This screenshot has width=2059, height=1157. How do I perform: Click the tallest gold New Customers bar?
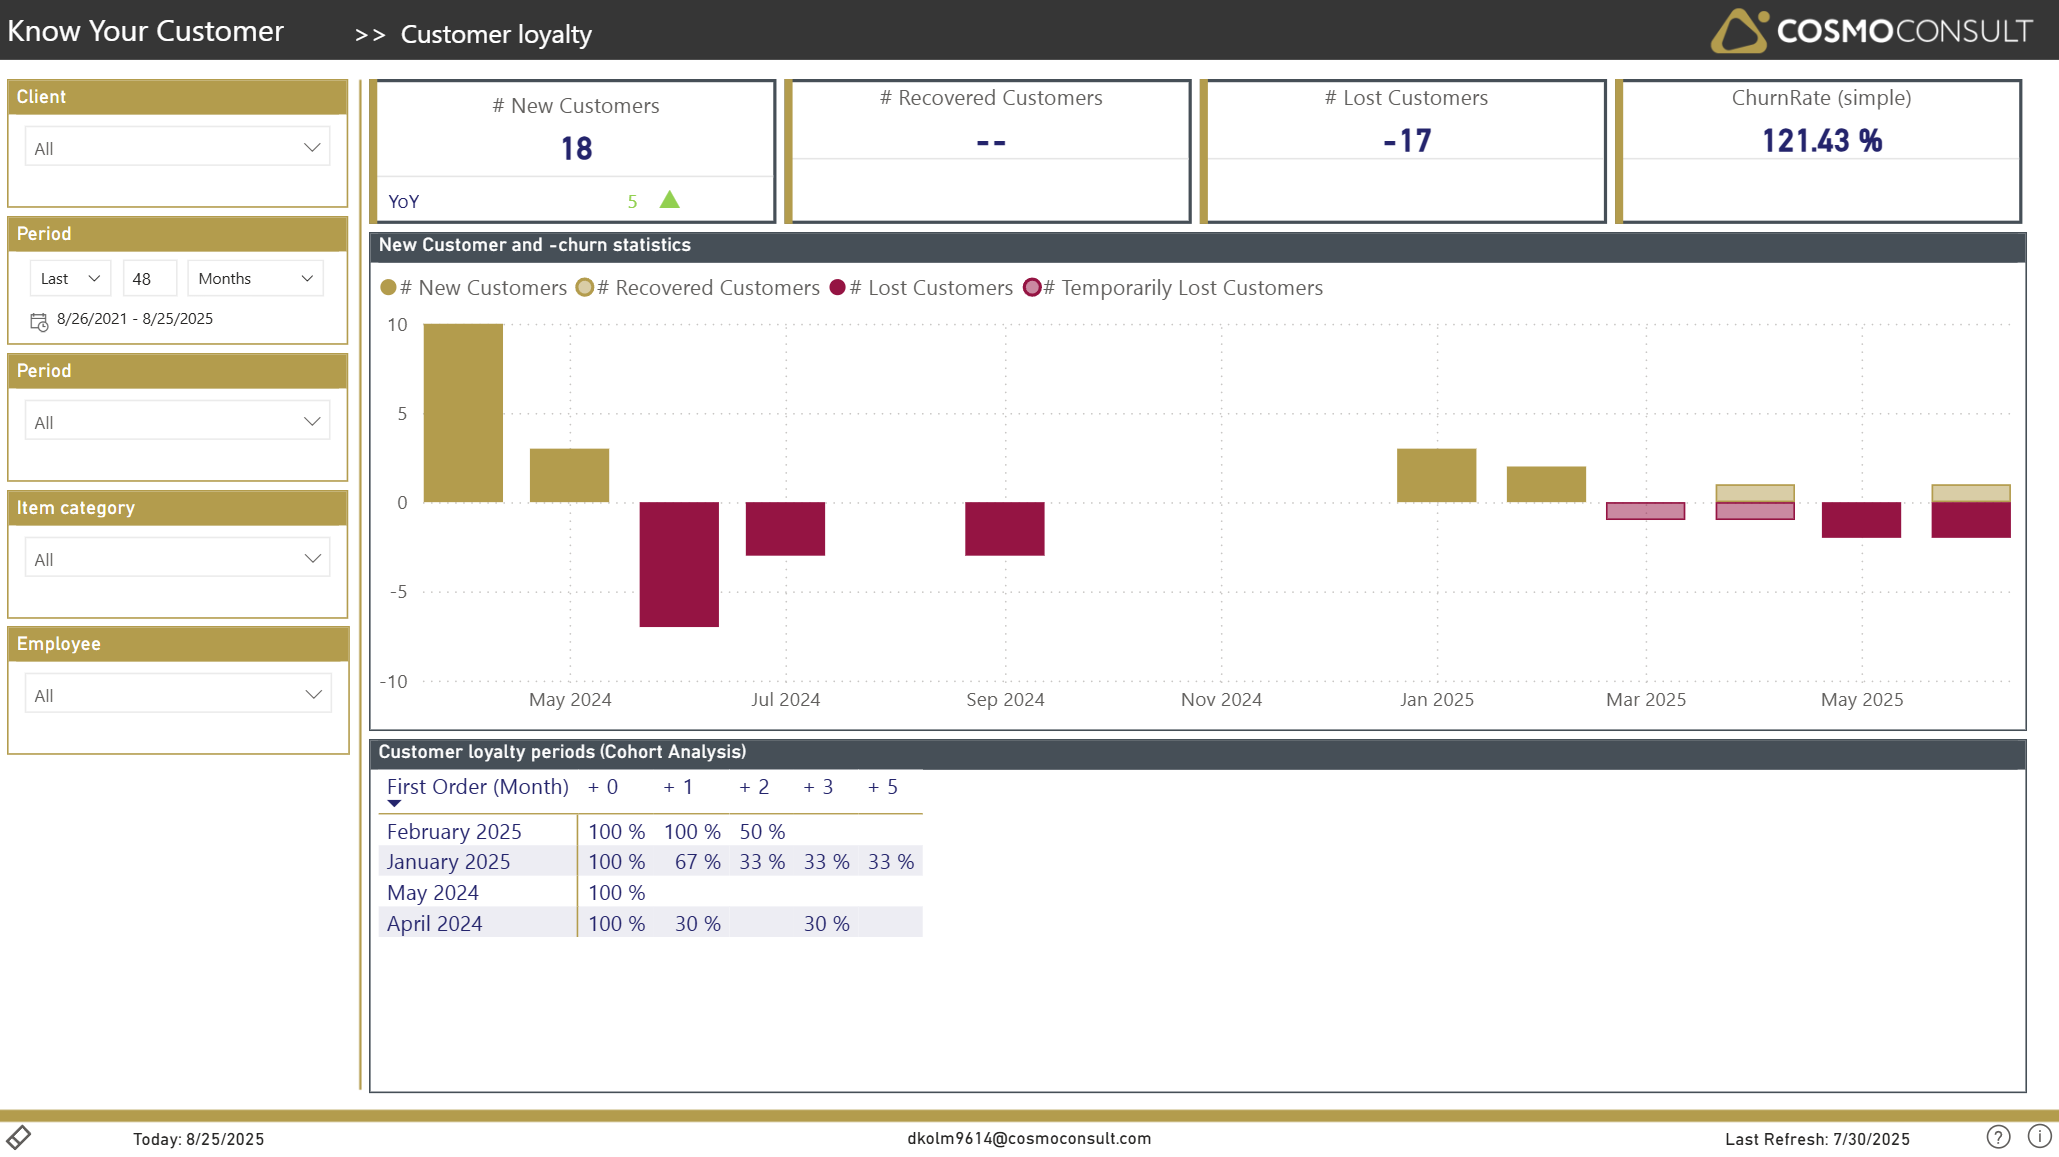click(x=463, y=412)
